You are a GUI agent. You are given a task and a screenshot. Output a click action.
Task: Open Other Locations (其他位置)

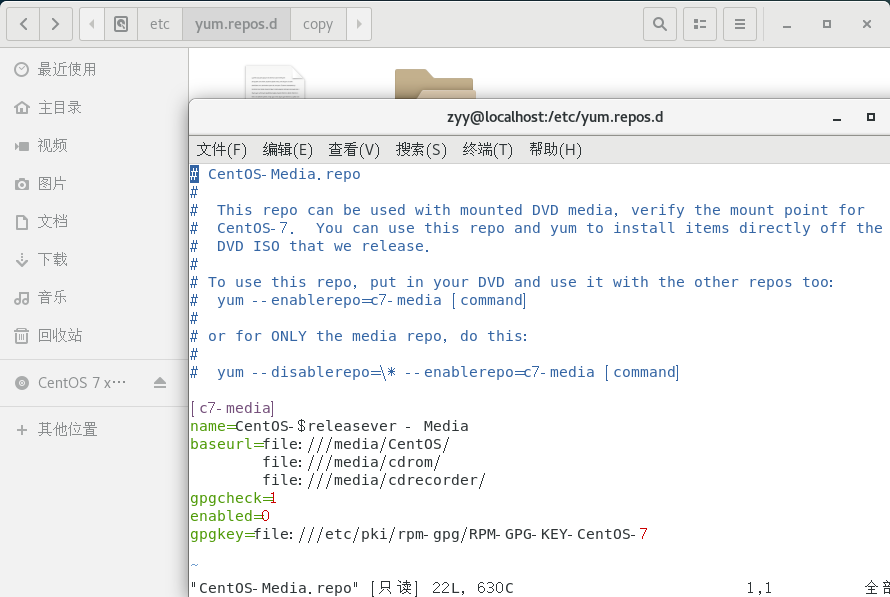point(94,430)
